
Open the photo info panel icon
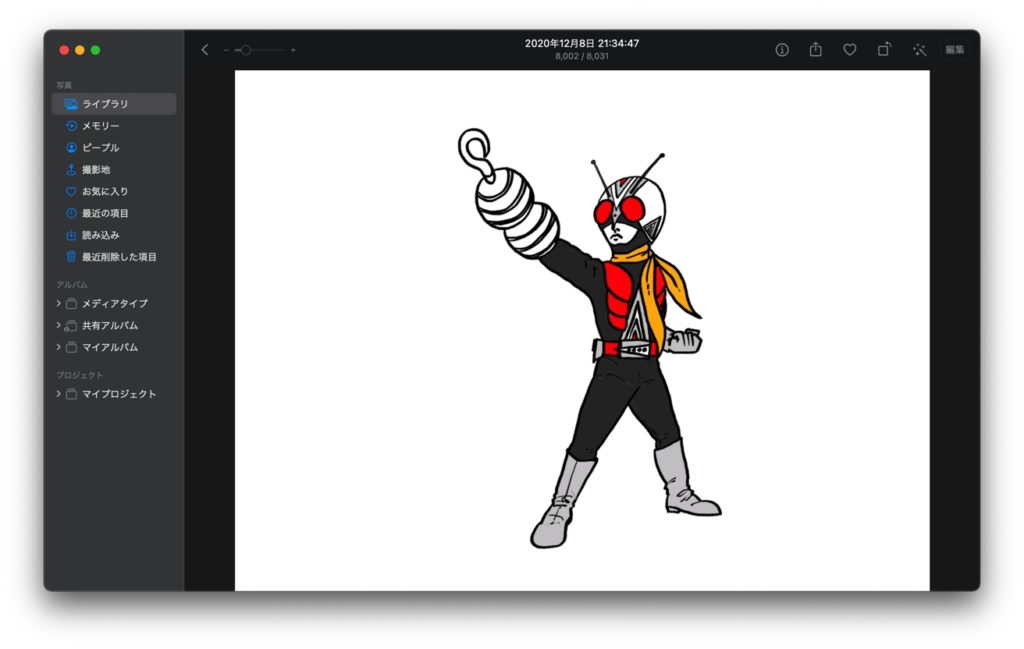click(782, 50)
